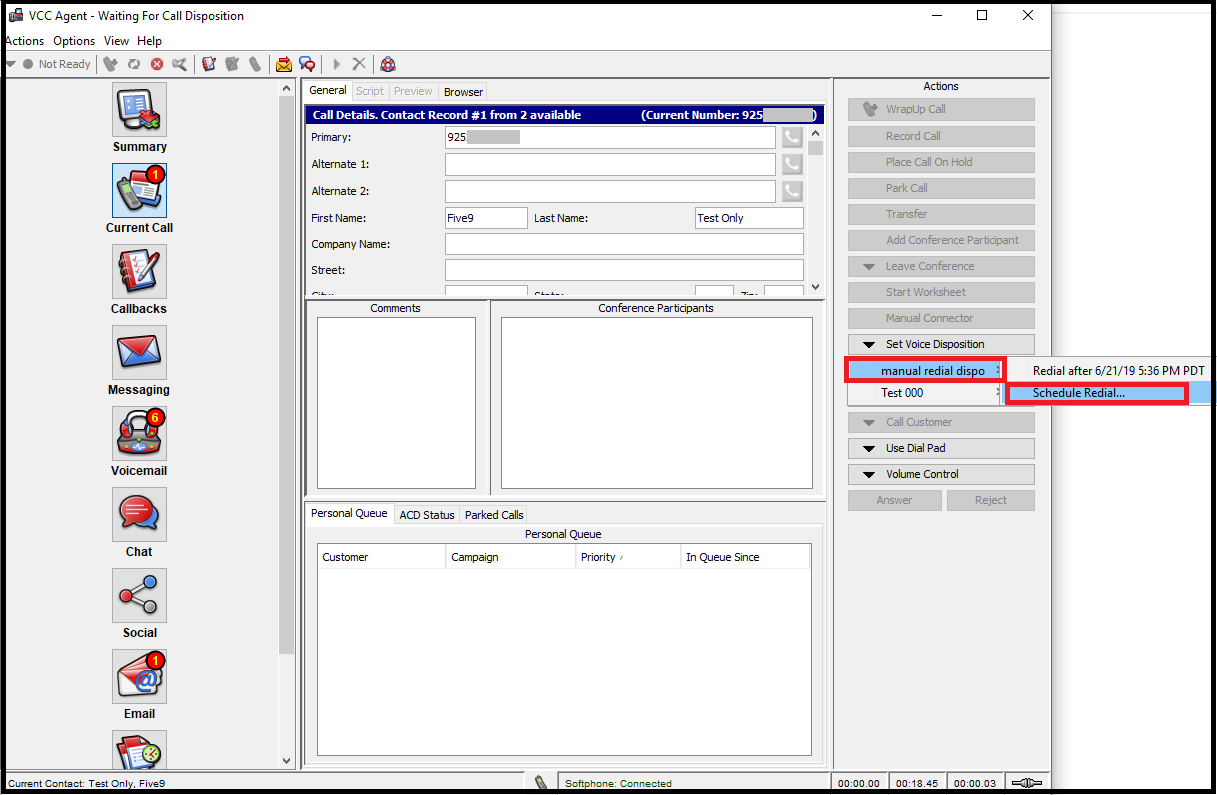
Task: Switch to the Browser tab
Action: click(463, 92)
